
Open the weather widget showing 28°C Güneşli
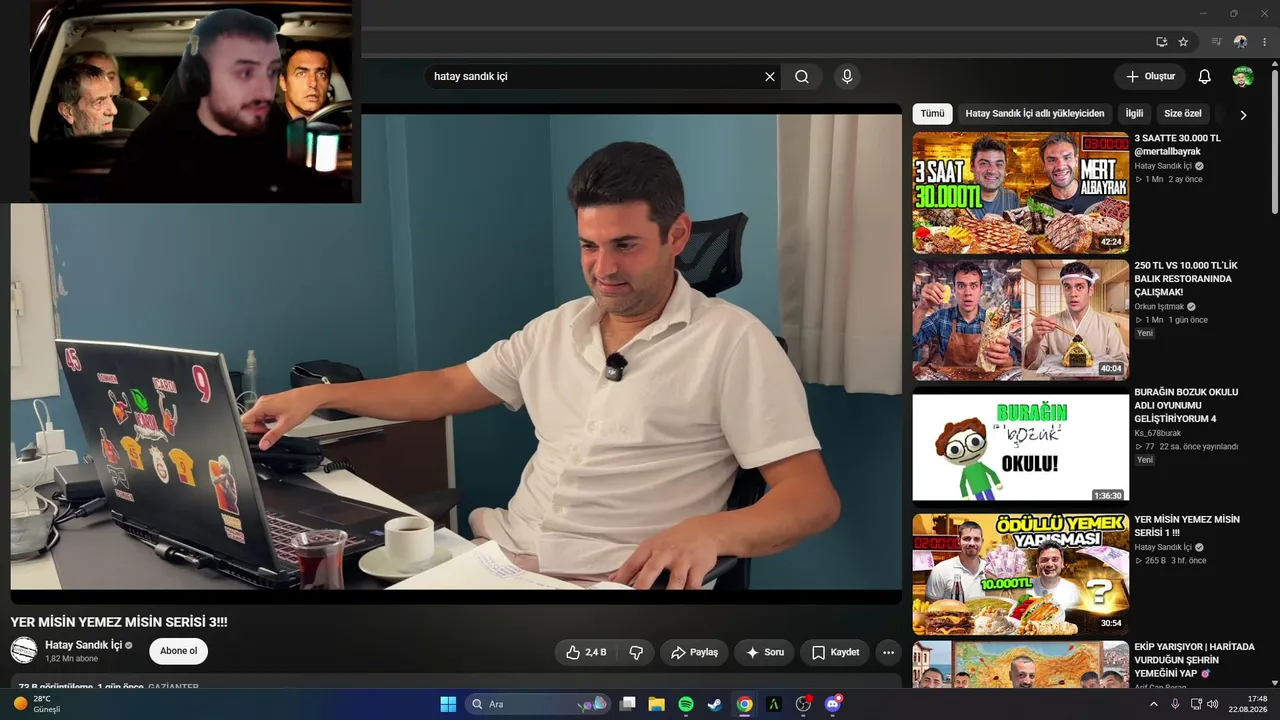point(38,704)
